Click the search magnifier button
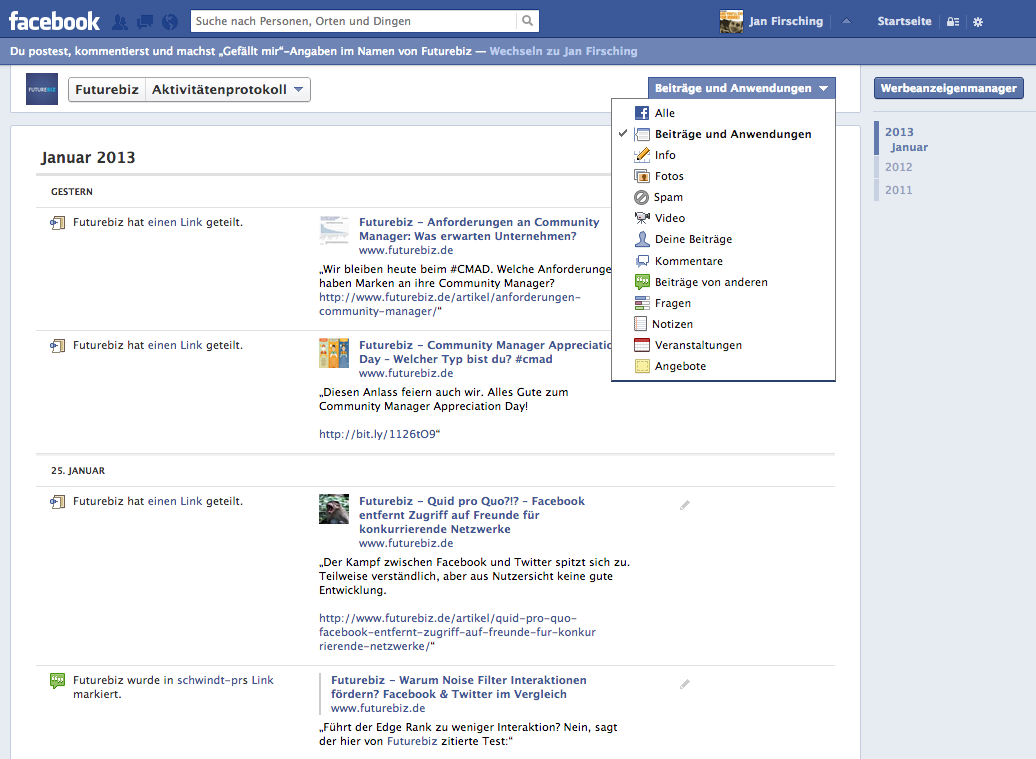Viewport: 1036px width, 759px height. 527,21
